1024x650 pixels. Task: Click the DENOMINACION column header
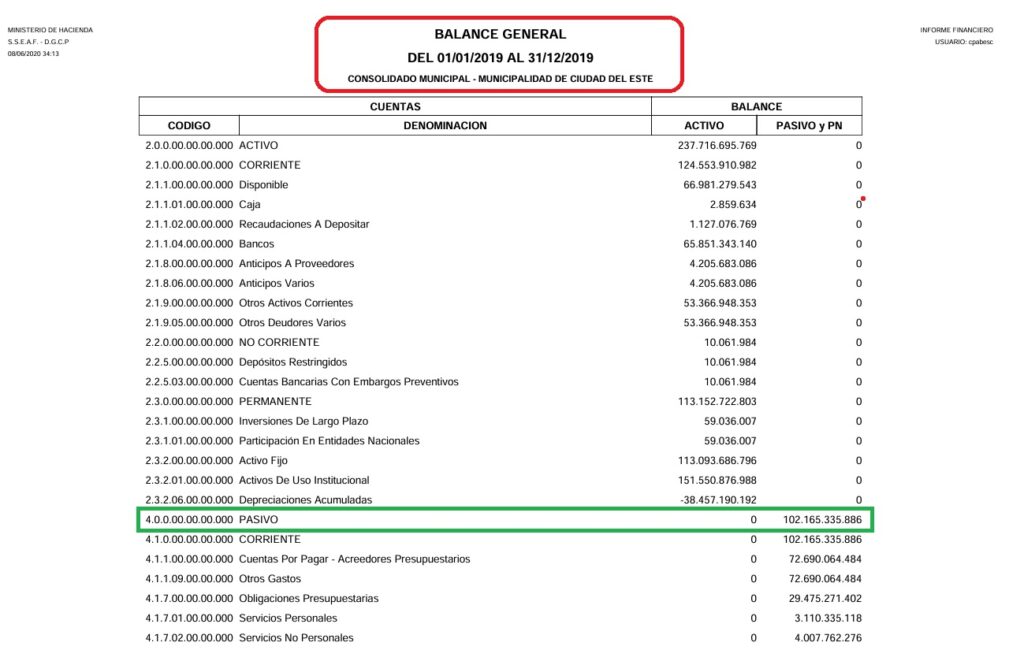445,125
